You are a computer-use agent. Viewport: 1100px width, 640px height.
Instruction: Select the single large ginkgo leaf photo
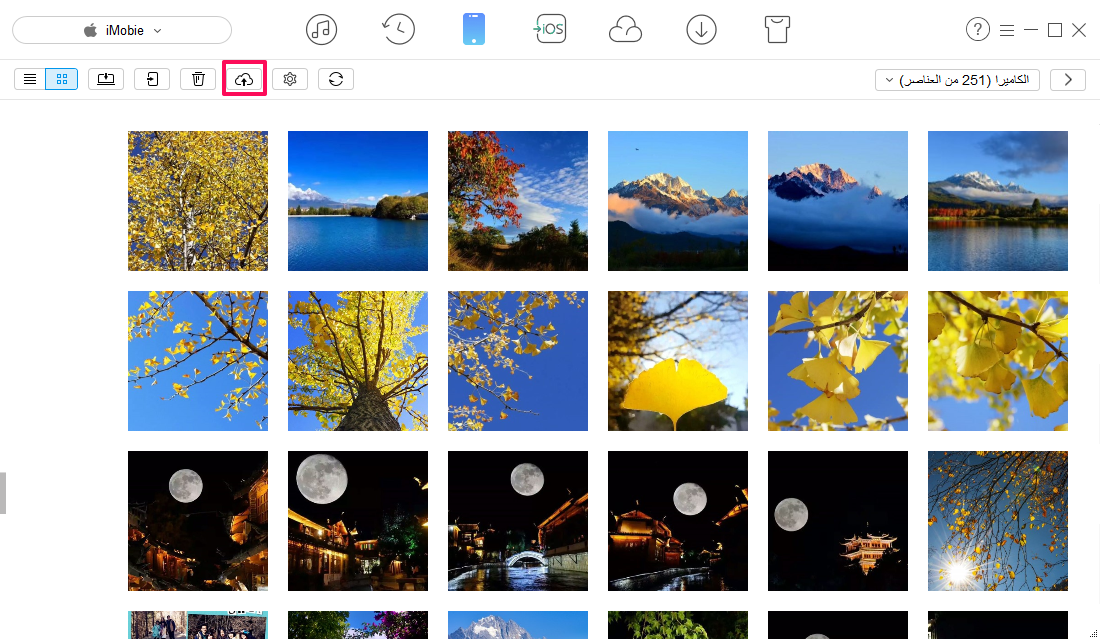678,361
